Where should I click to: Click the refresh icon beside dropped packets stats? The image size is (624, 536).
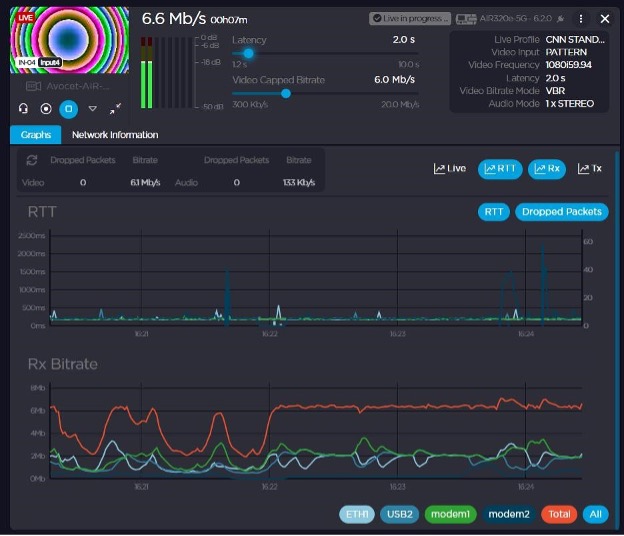(32, 160)
